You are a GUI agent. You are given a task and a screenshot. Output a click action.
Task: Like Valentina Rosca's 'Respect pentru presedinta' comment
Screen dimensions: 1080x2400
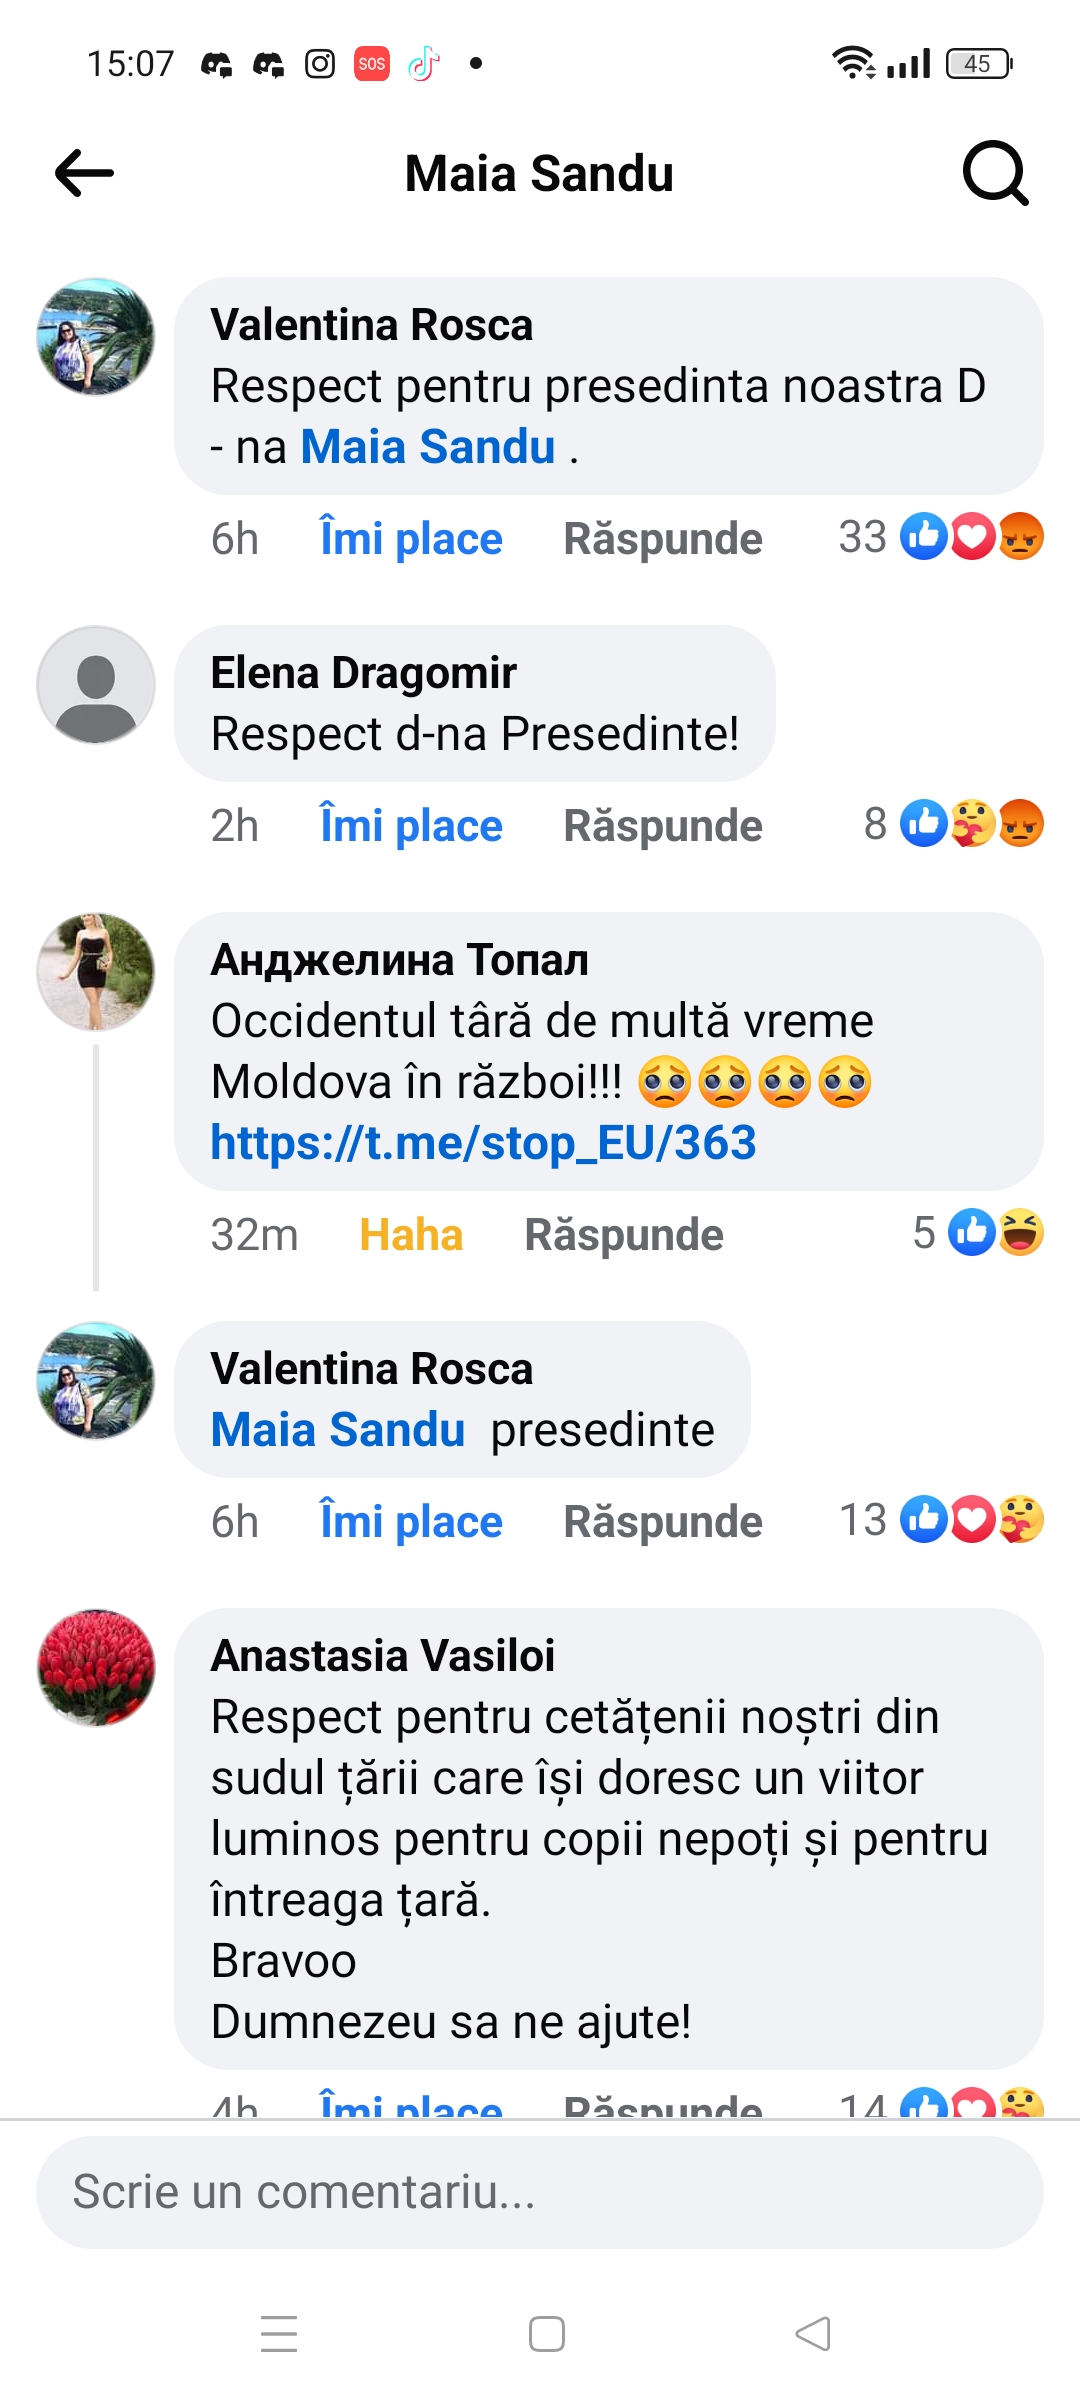coord(410,539)
